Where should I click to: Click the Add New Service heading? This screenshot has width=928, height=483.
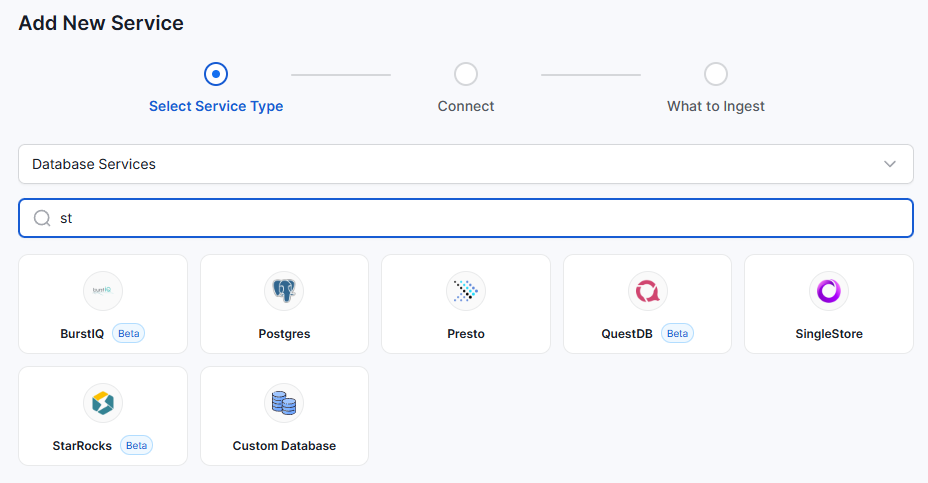click(101, 23)
